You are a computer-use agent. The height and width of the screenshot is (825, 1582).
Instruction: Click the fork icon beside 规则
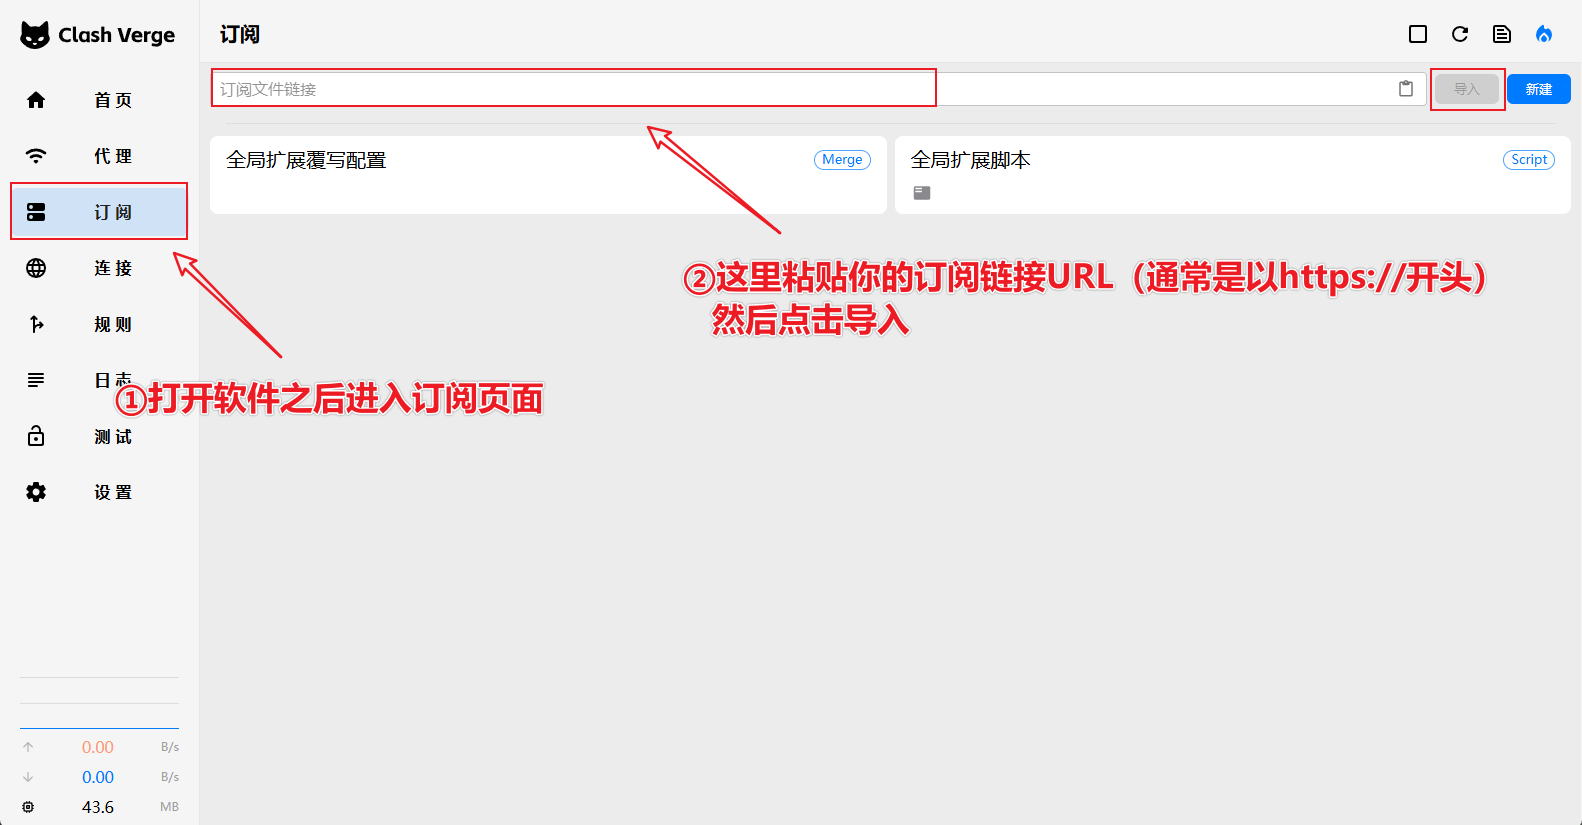(36, 324)
